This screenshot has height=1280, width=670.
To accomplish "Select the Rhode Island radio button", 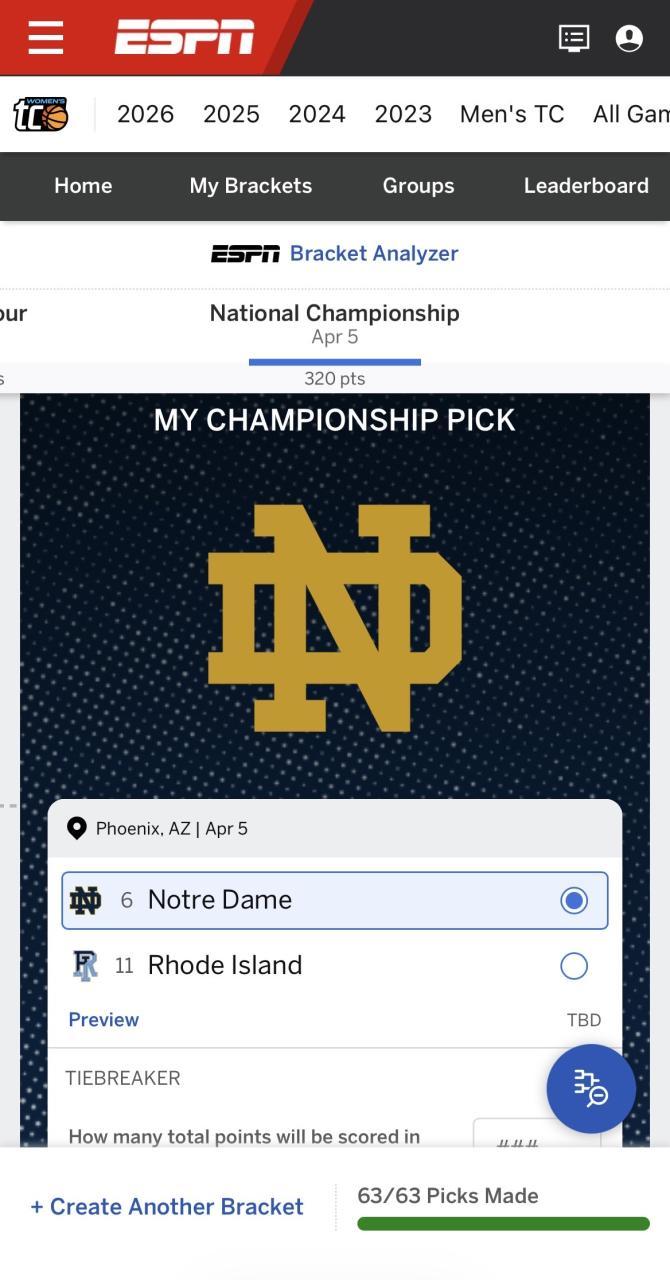I will (x=574, y=966).
